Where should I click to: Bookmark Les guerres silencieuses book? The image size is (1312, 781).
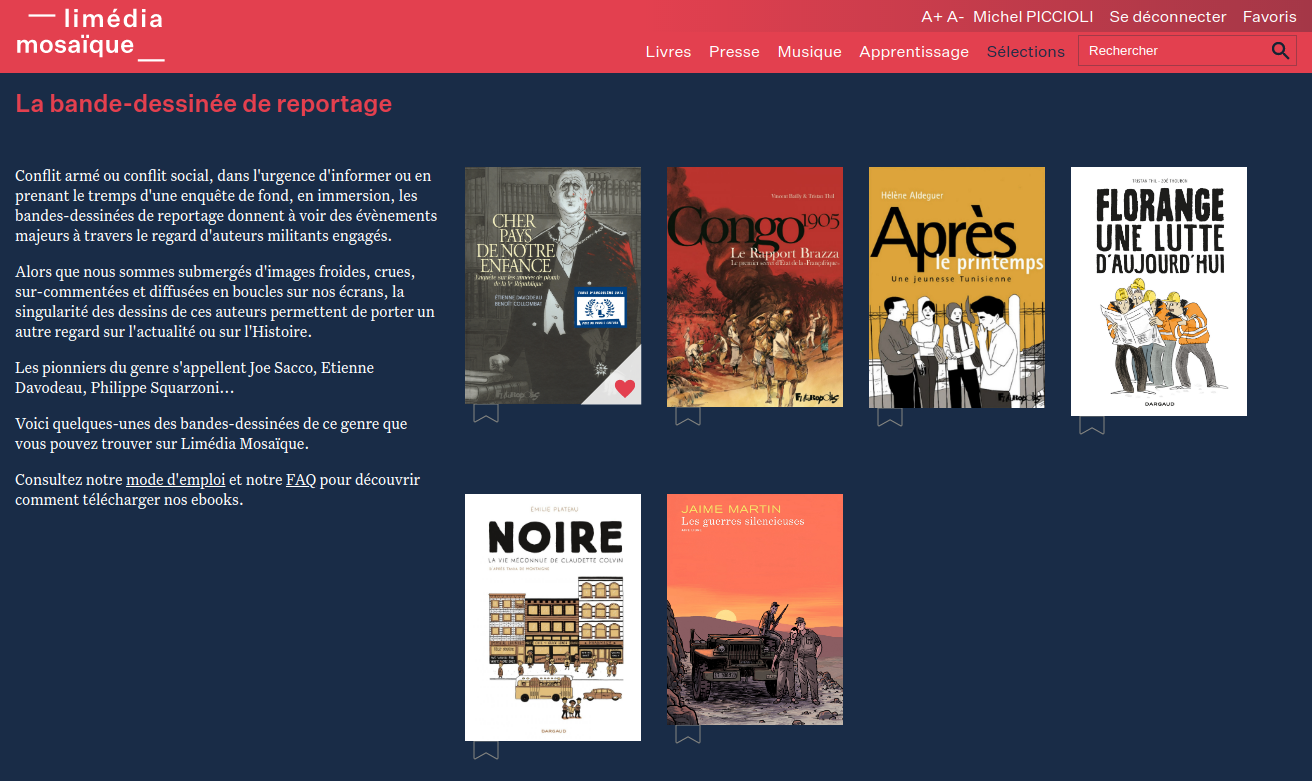tap(688, 734)
